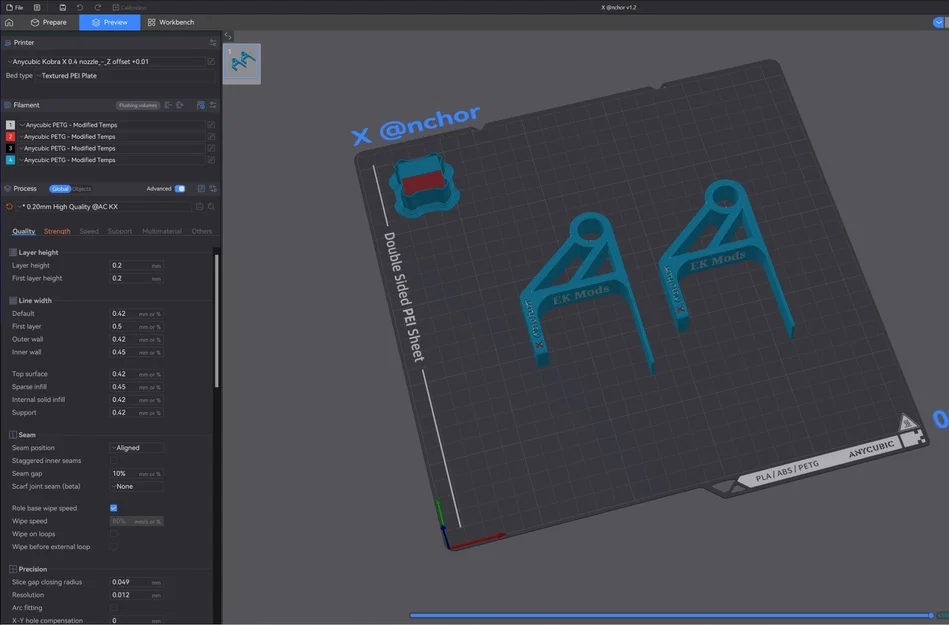Edit the printer preset with pencil icon
Image resolution: width=949 pixels, height=625 pixels.
211,61
